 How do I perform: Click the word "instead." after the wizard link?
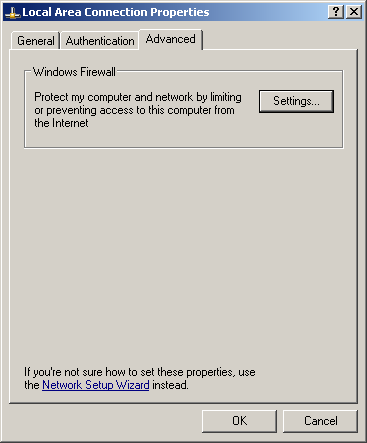170,385
